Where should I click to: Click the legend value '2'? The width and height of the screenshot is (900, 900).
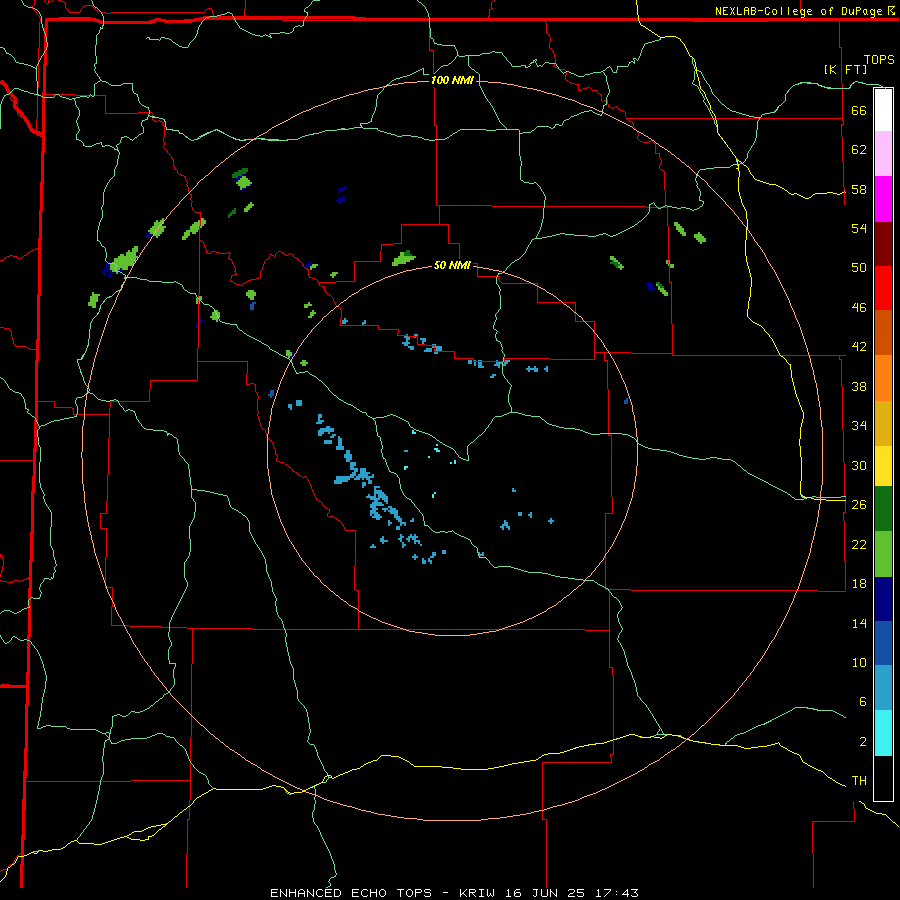tap(862, 742)
